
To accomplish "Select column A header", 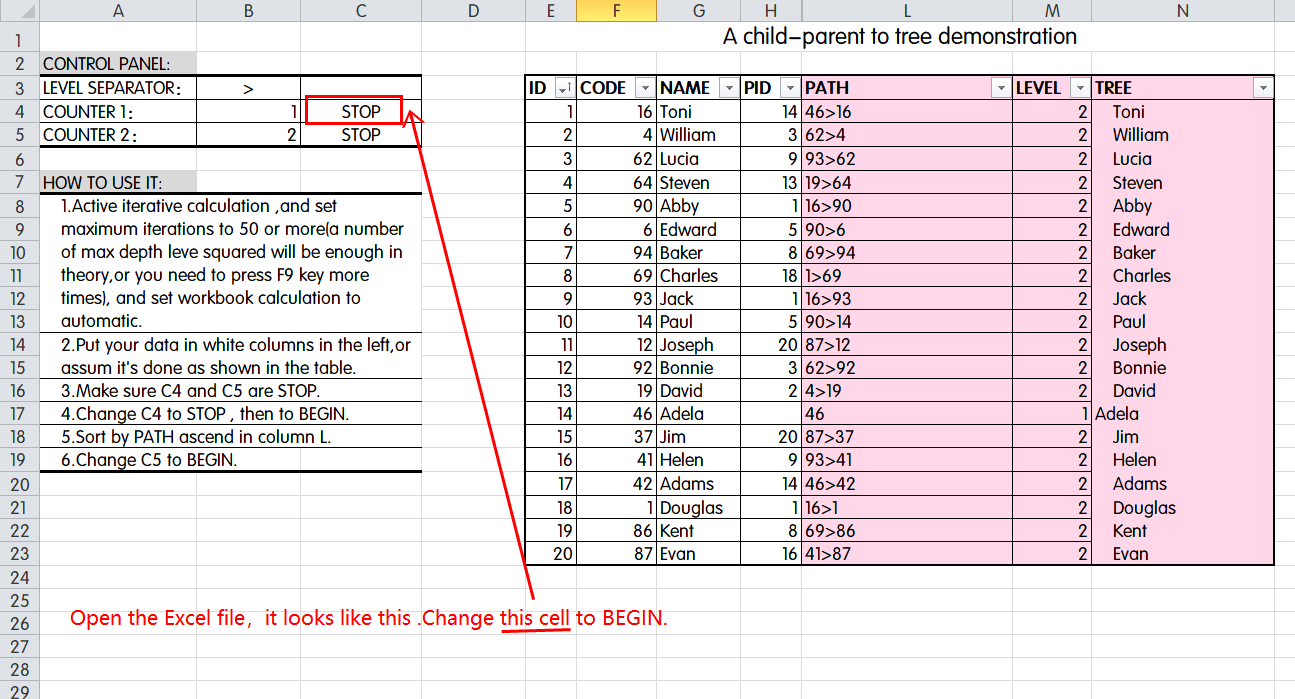I will pos(118,10).
